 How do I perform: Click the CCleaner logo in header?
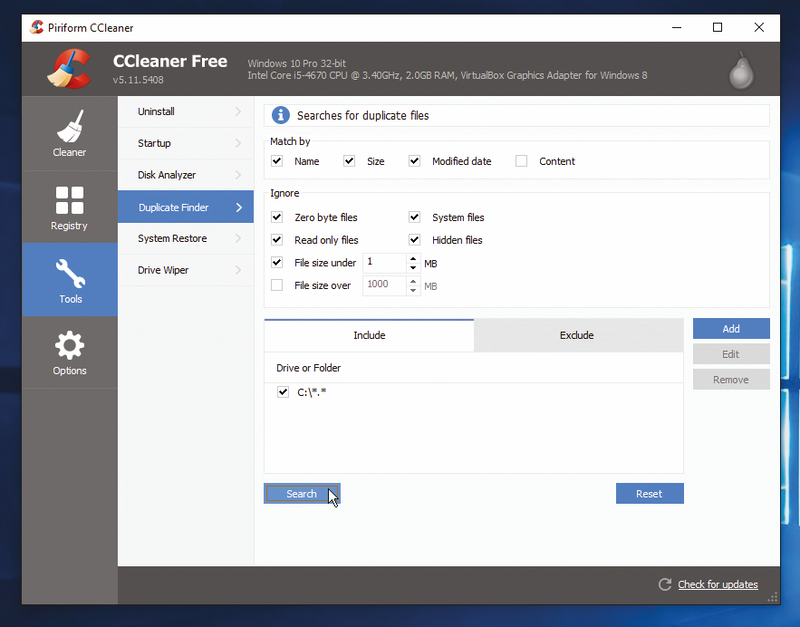(69, 69)
